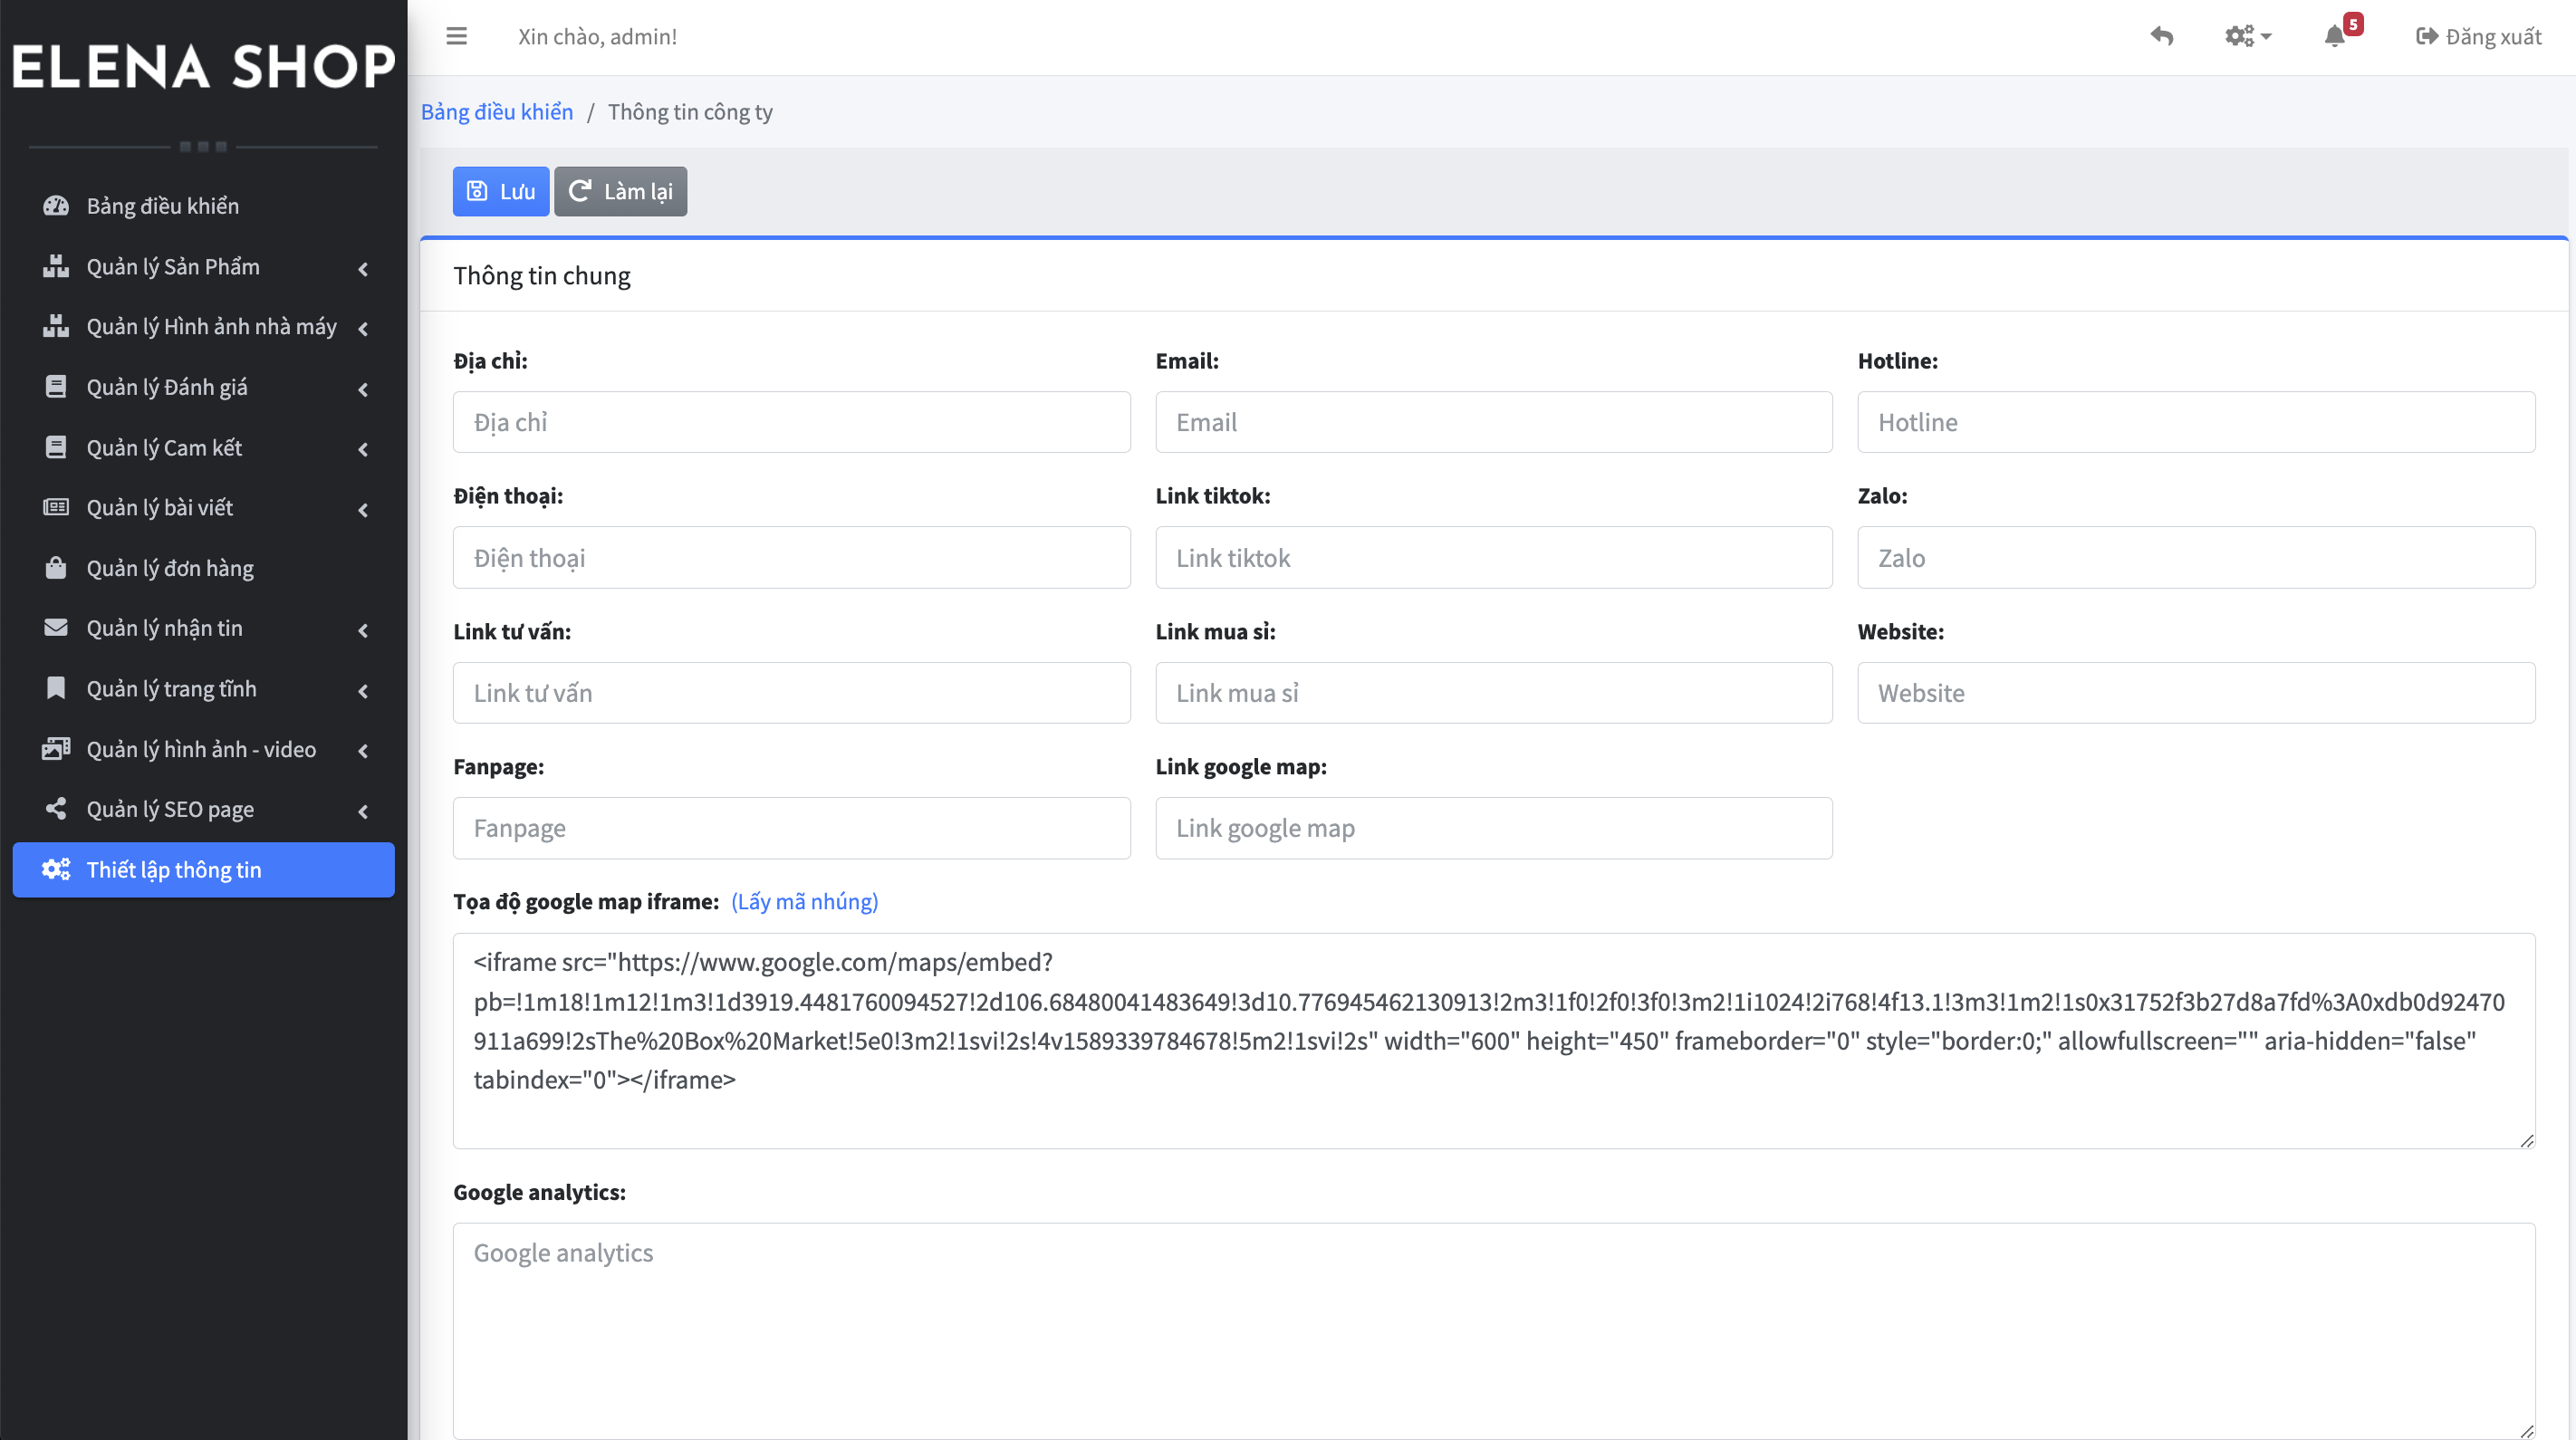Screen dimensions: 2576x1440
Task: Click the Làm lại reset button
Action: (620, 191)
